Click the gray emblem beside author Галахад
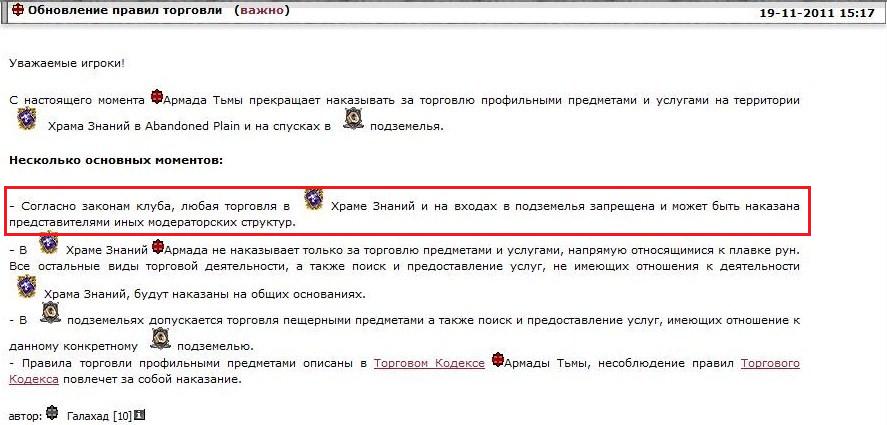 53,413
